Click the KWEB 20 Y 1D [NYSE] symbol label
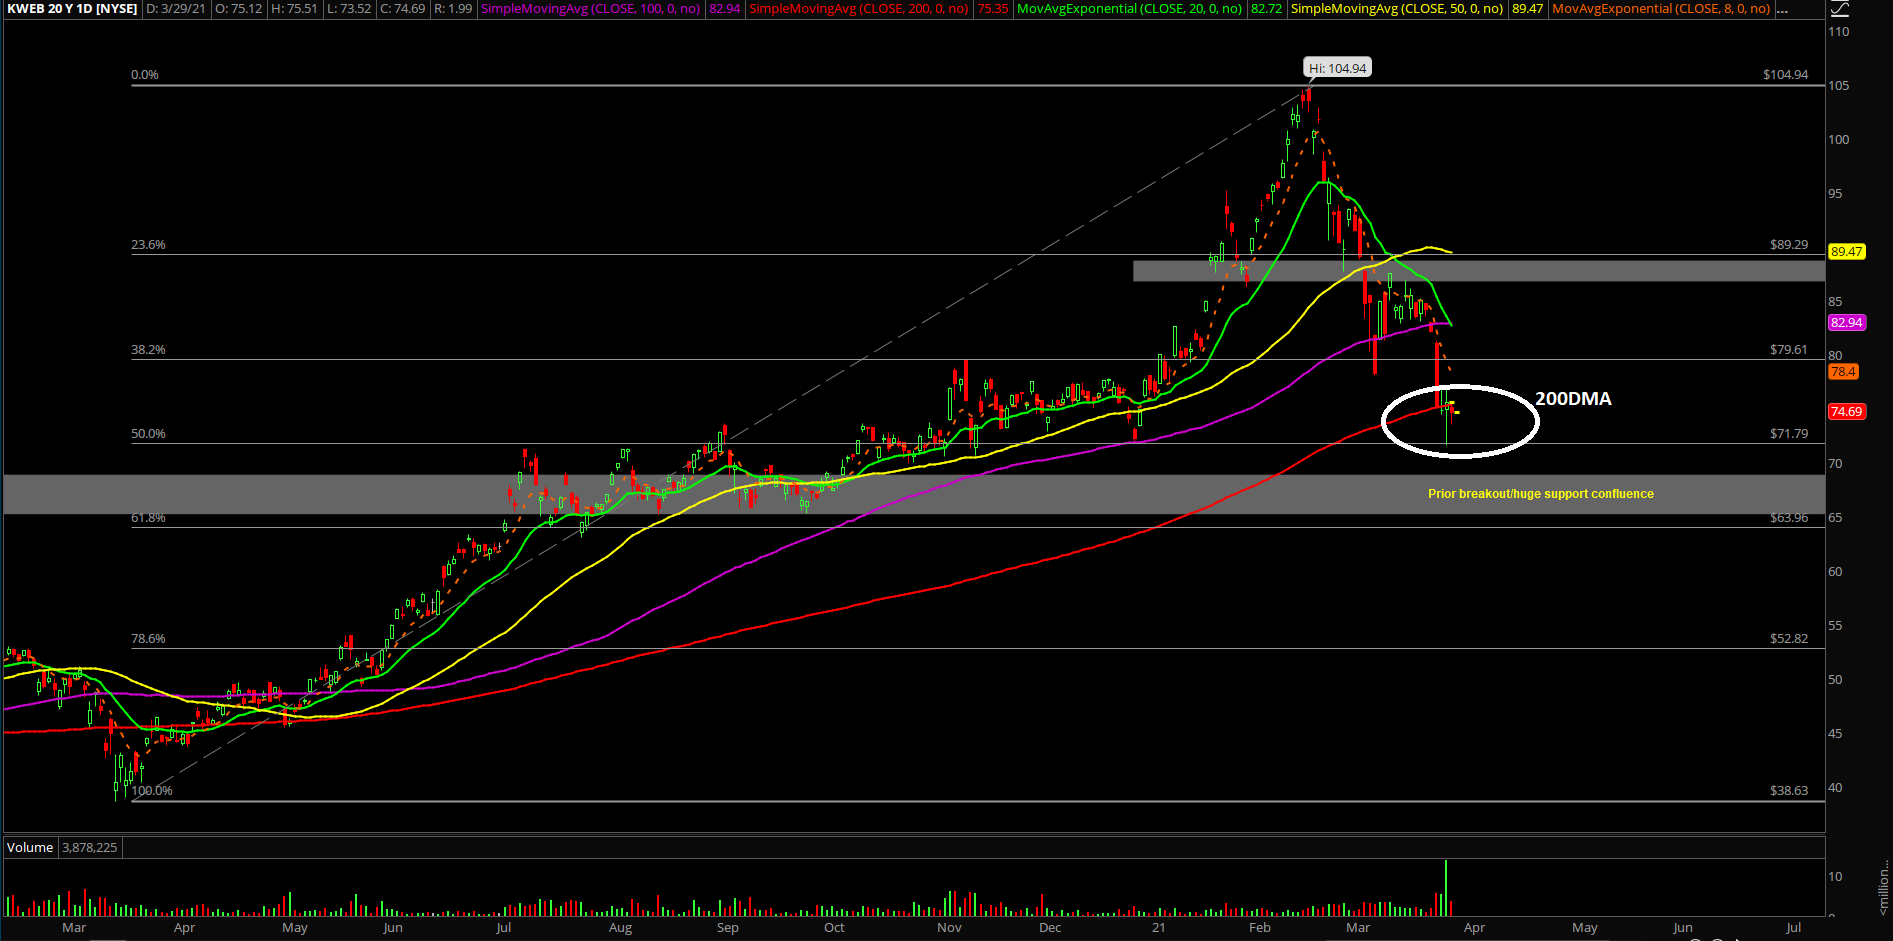This screenshot has height=941, width=1893. click(72, 8)
